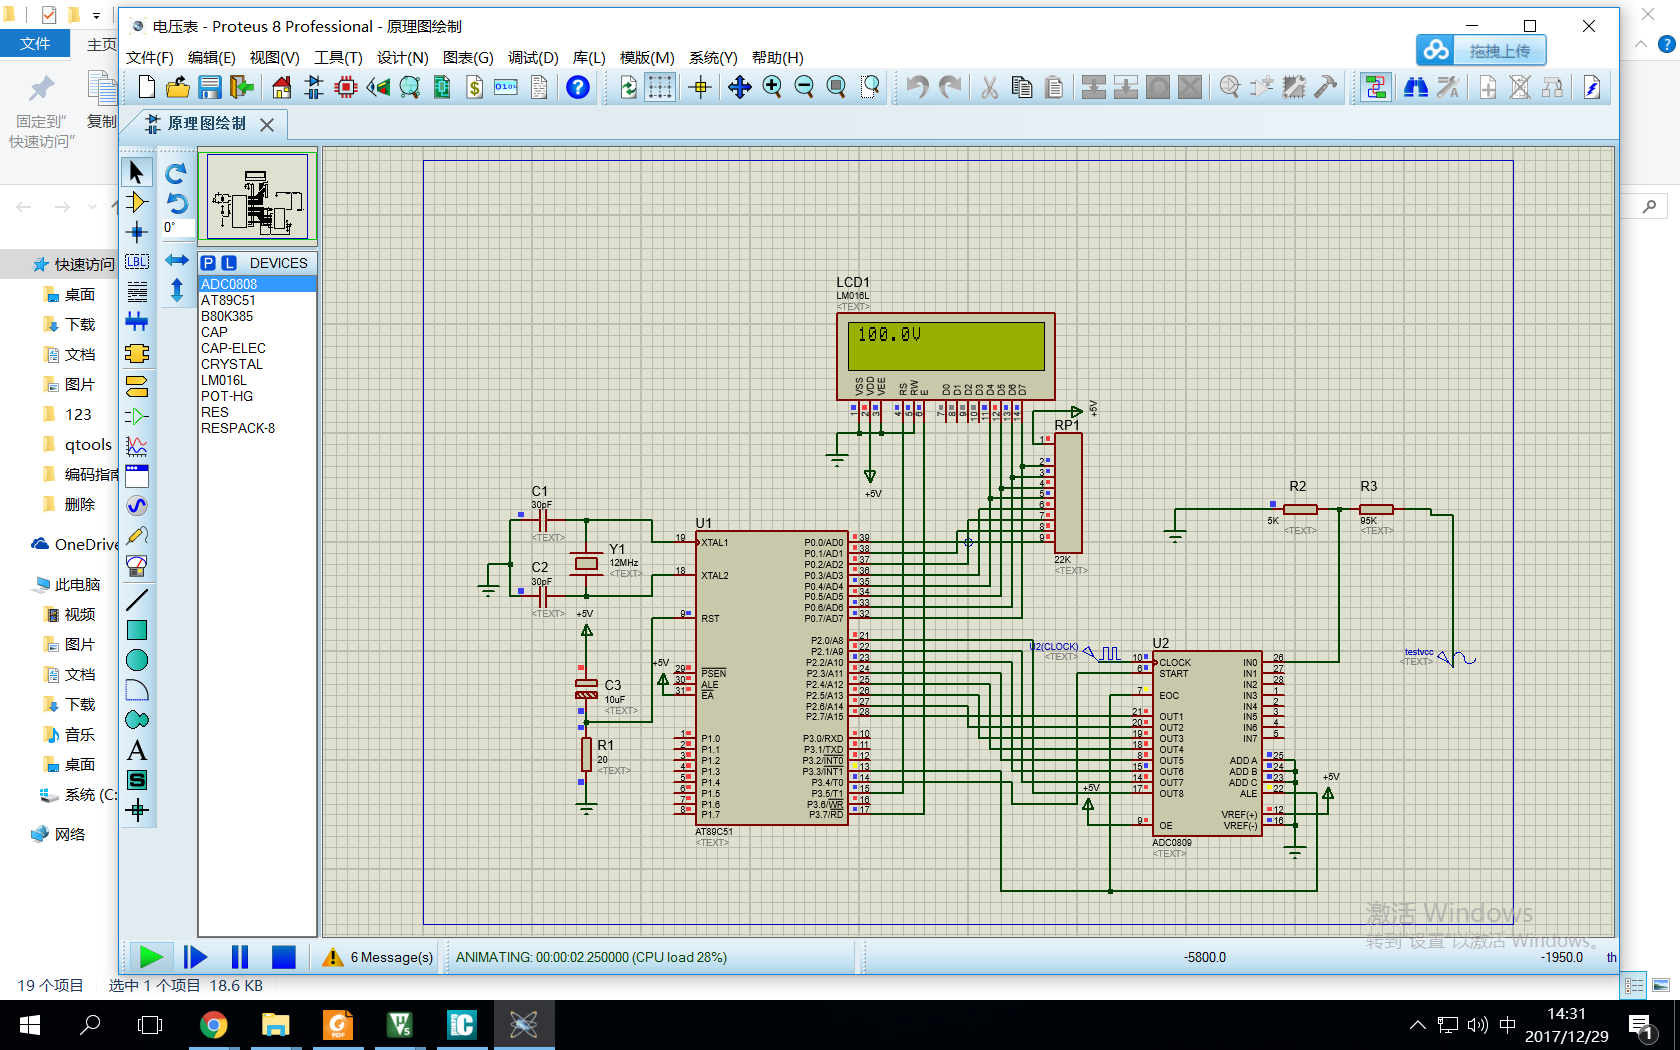The height and width of the screenshot is (1050, 1680).
Task: Open Chrome from the Windows taskbar
Action: coord(213,1025)
